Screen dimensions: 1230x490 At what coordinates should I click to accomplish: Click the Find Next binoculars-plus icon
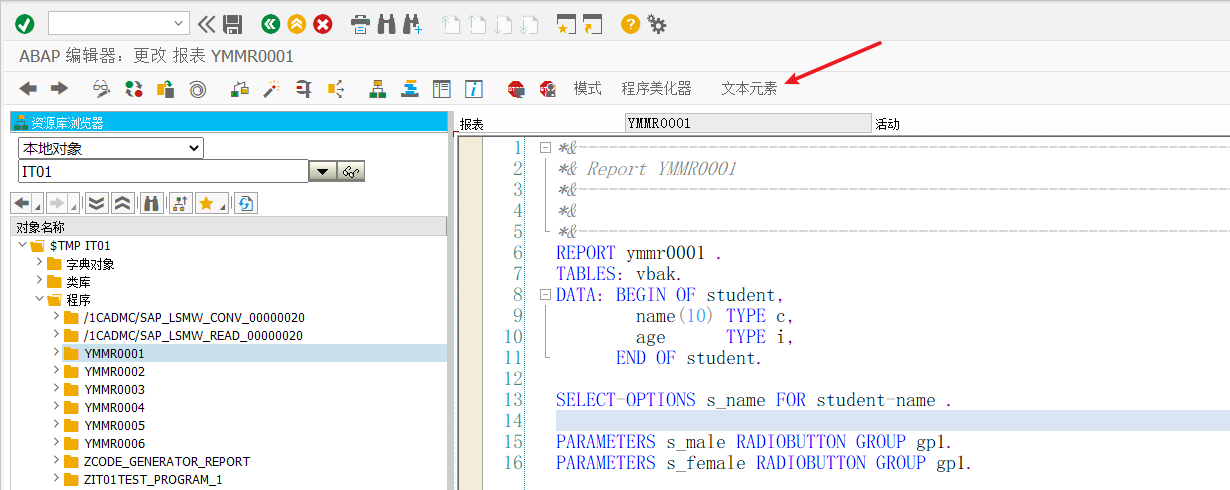coord(412,23)
